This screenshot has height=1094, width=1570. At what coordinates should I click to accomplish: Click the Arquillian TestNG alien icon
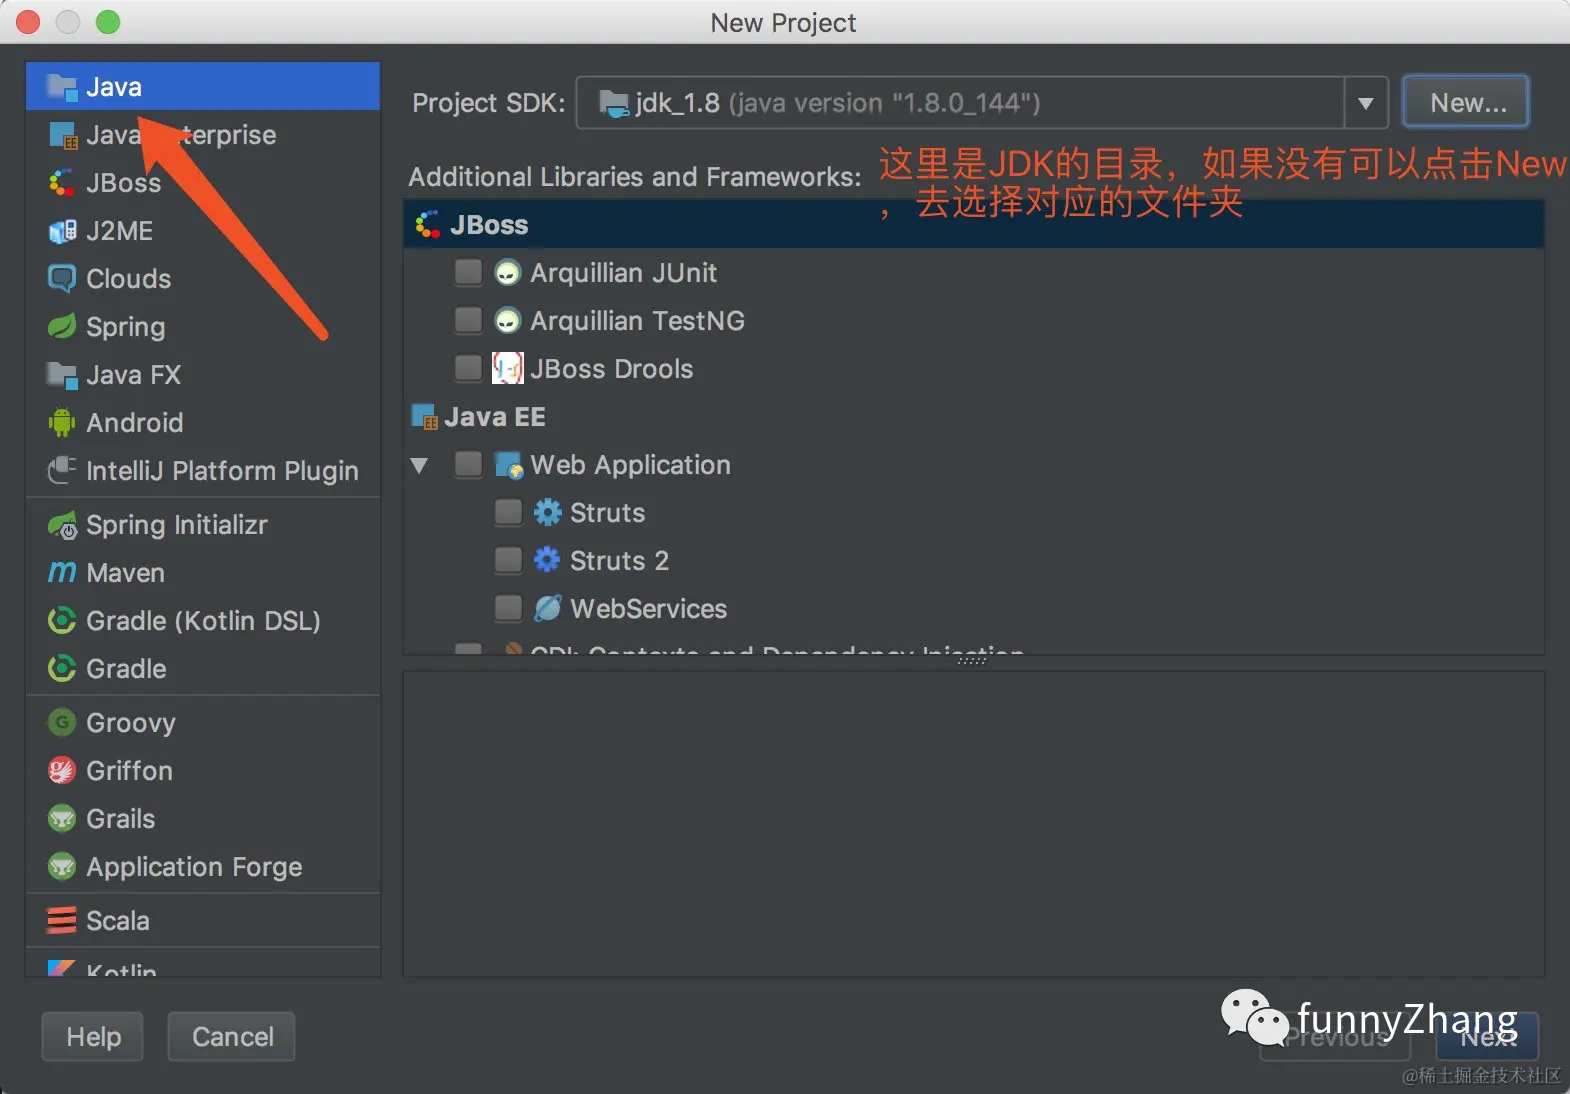(508, 320)
